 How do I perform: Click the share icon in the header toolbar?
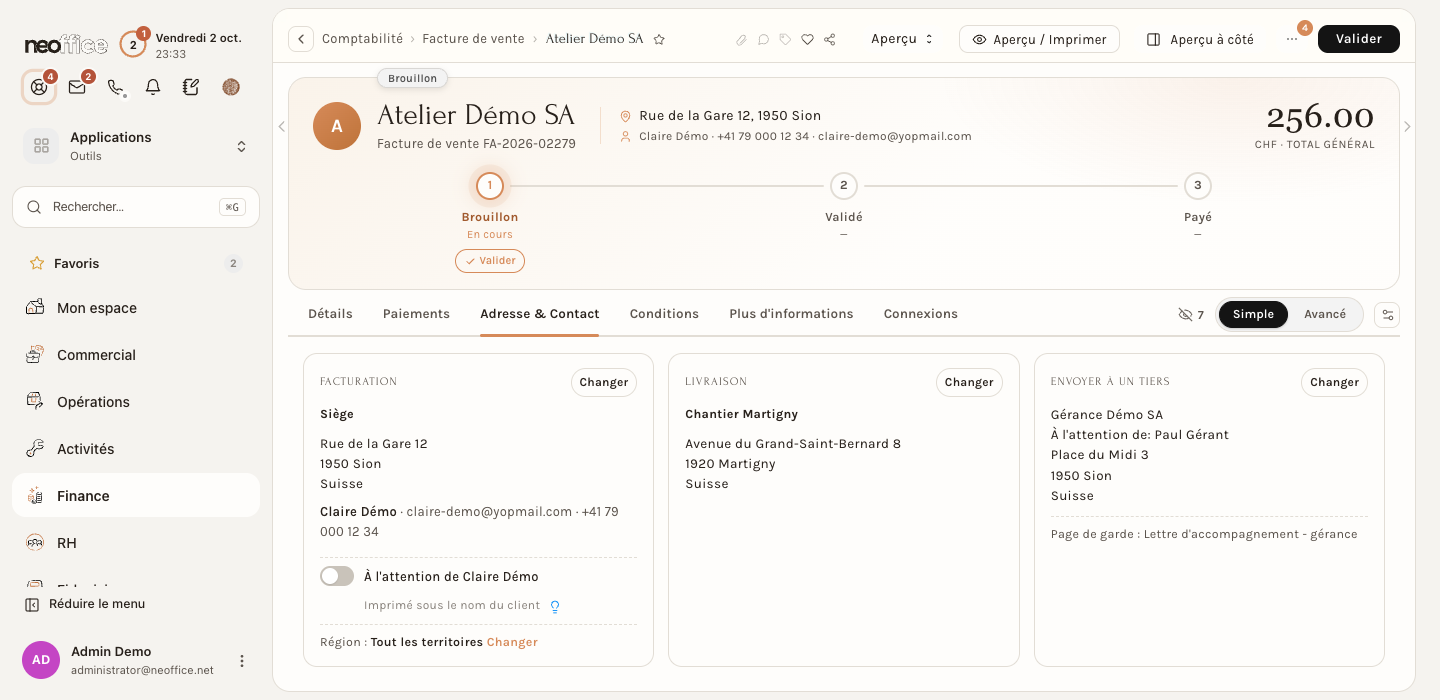(x=830, y=40)
